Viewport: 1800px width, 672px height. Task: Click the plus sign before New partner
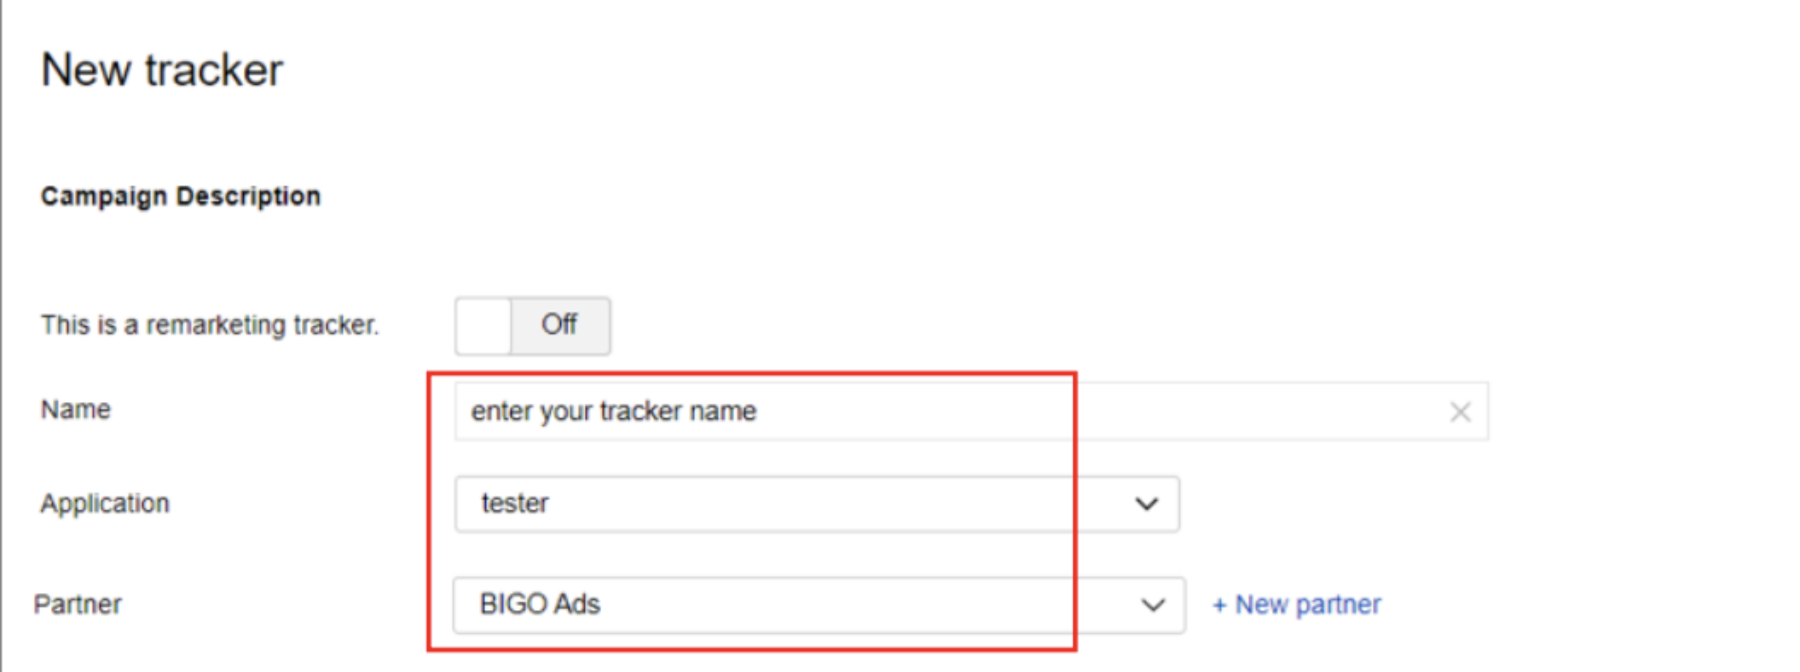pyautogui.click(x=1219, y=605)
